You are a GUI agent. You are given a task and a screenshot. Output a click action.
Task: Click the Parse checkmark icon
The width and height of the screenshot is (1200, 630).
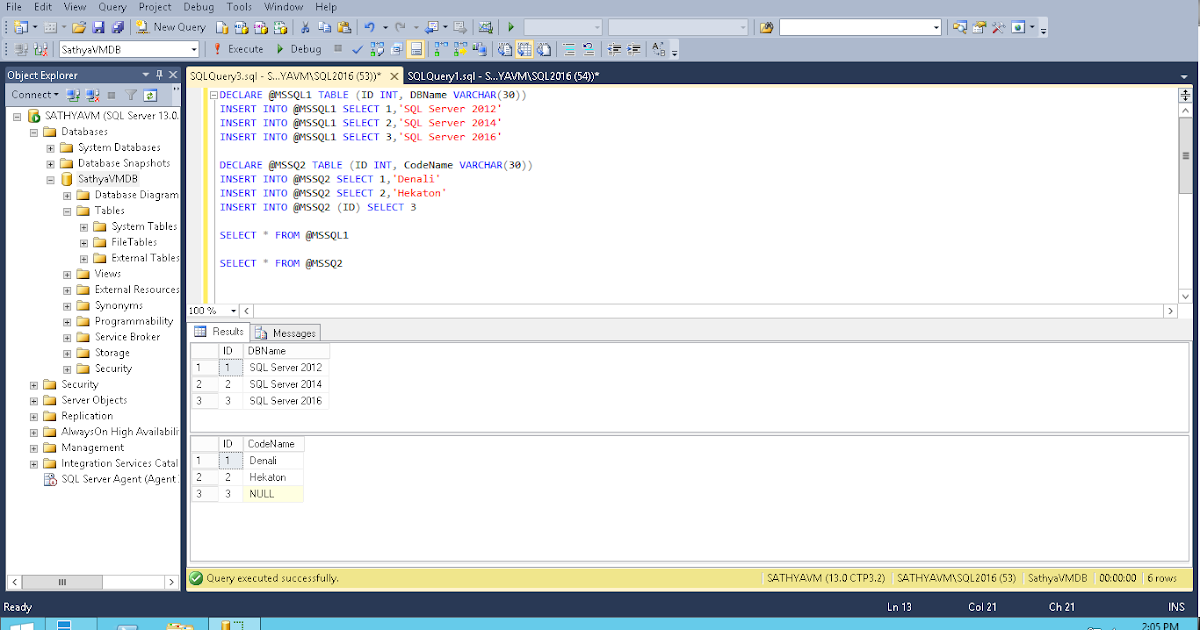(x=357, y=49)
